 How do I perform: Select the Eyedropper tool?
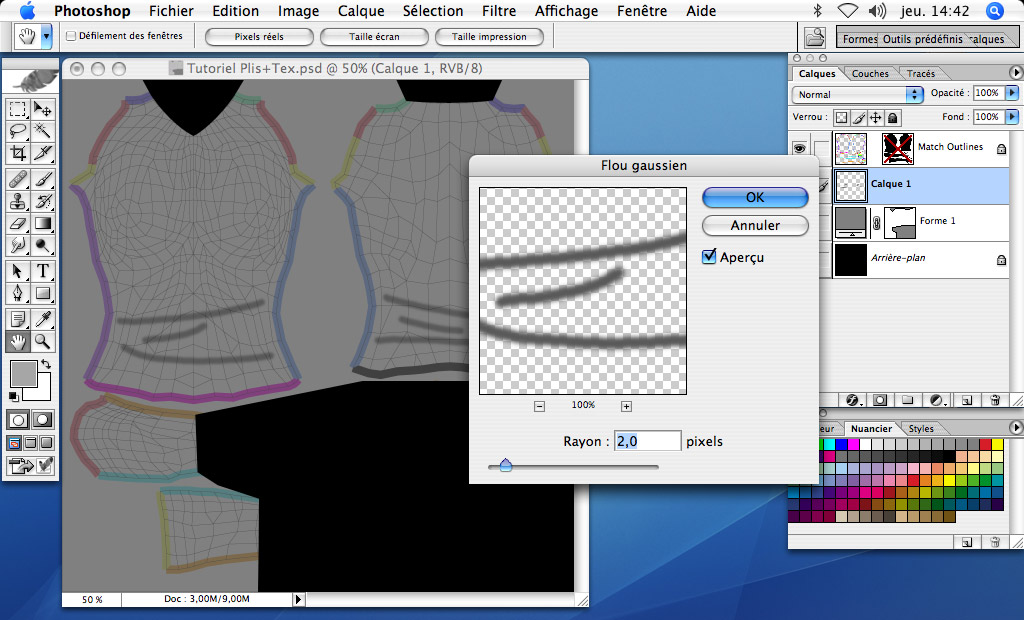tap(43, 319)
